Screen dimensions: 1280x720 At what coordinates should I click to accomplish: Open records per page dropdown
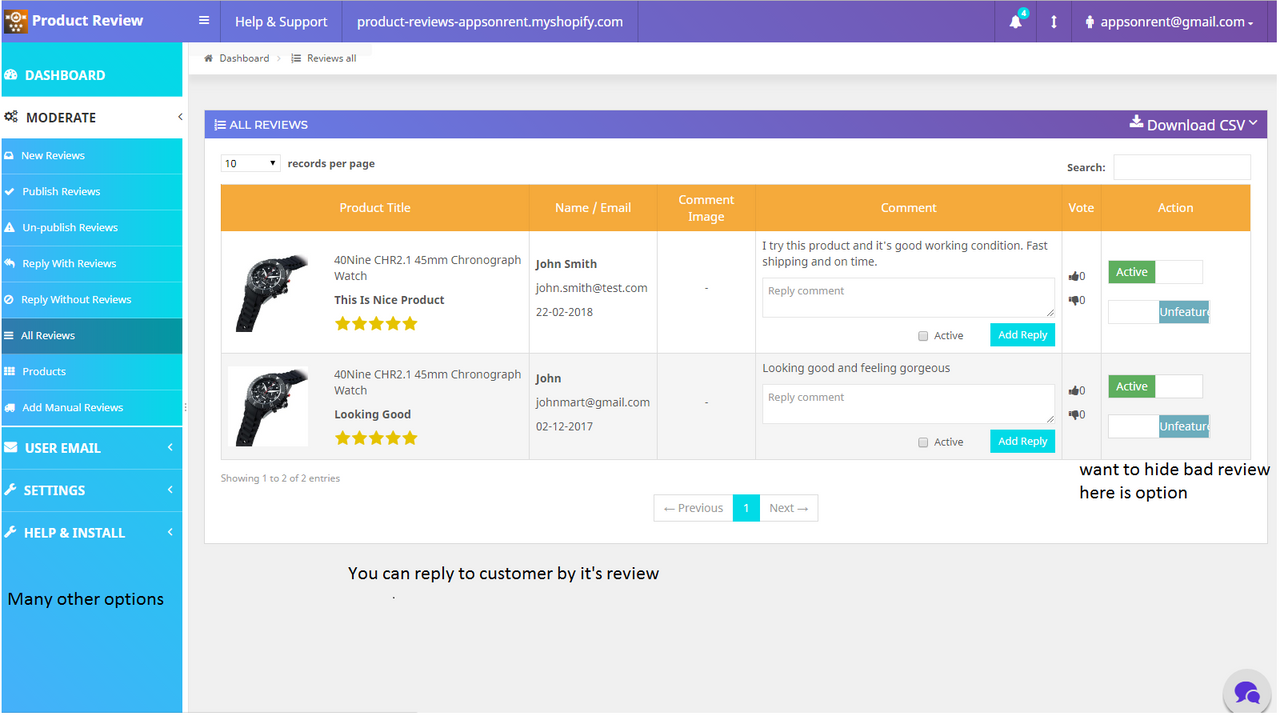tap(251, 164)
